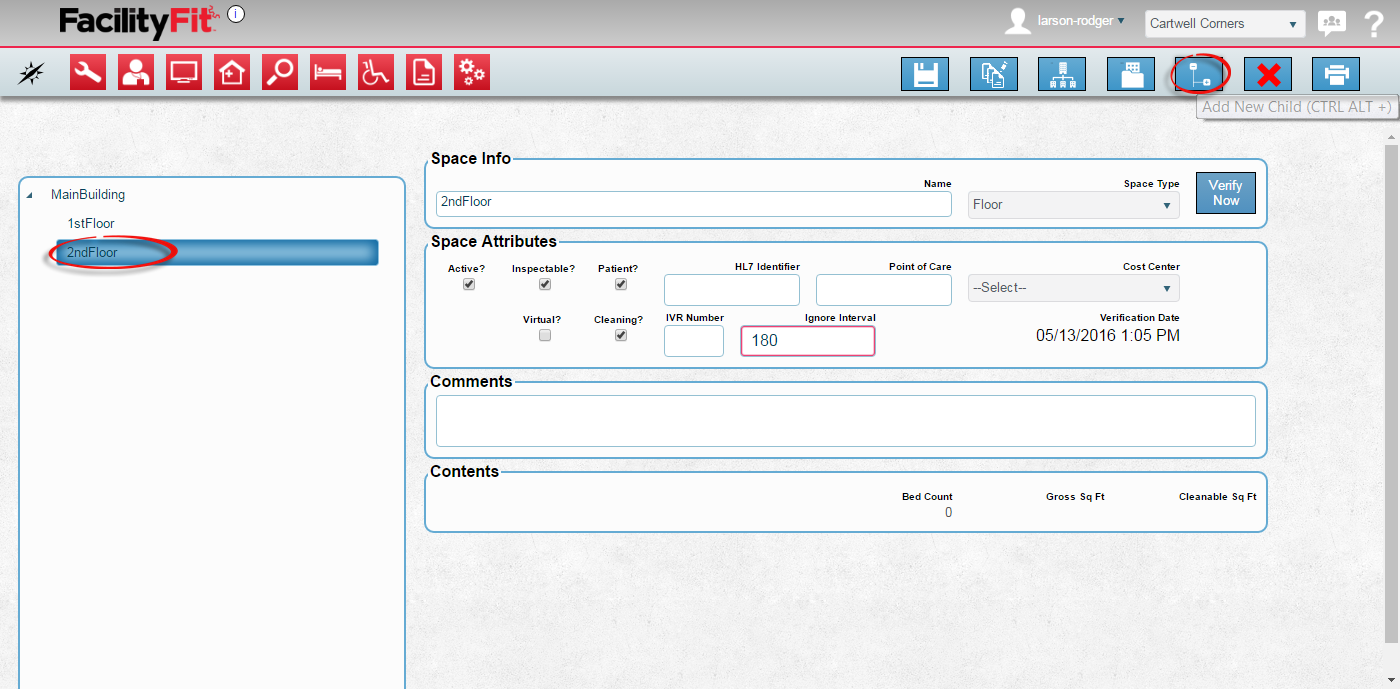The image size is (1400, 689).
Task: Enable the Virtual? checkbox
Action: [545, 336]
